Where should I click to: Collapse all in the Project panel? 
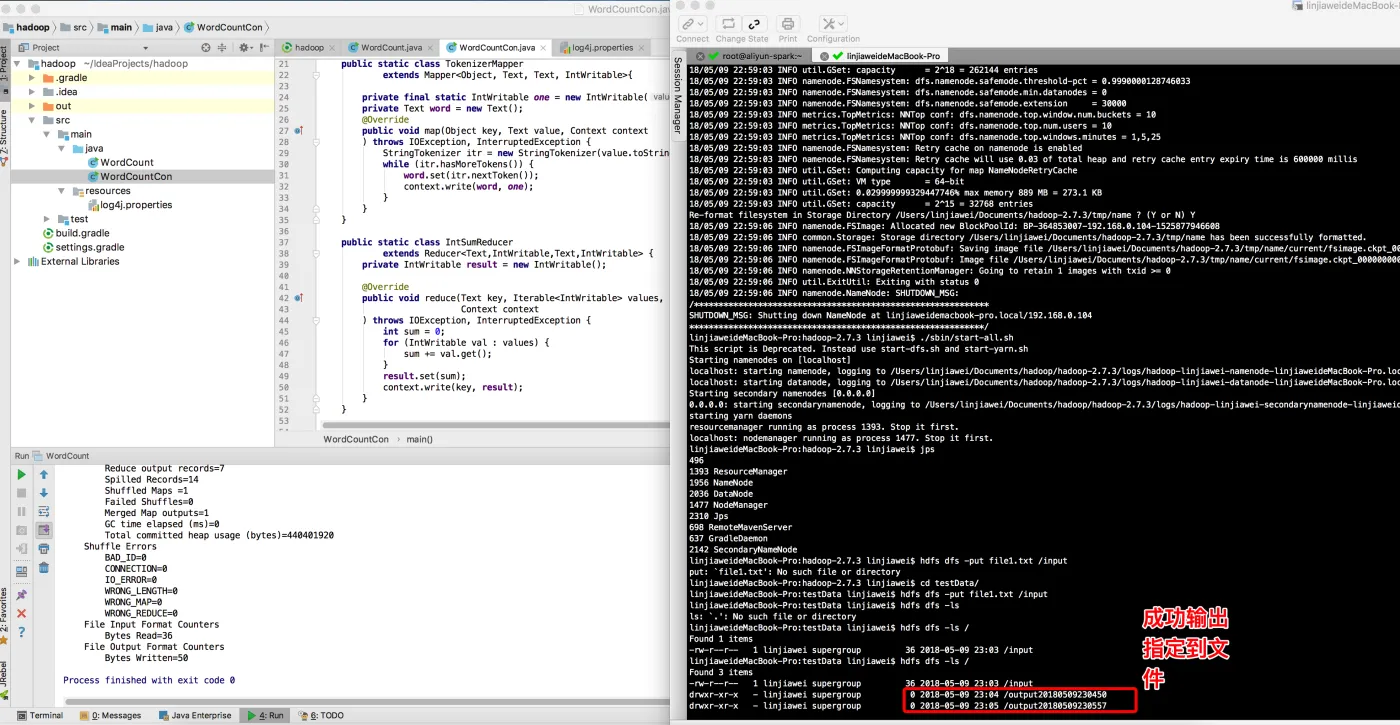(224, 47)
